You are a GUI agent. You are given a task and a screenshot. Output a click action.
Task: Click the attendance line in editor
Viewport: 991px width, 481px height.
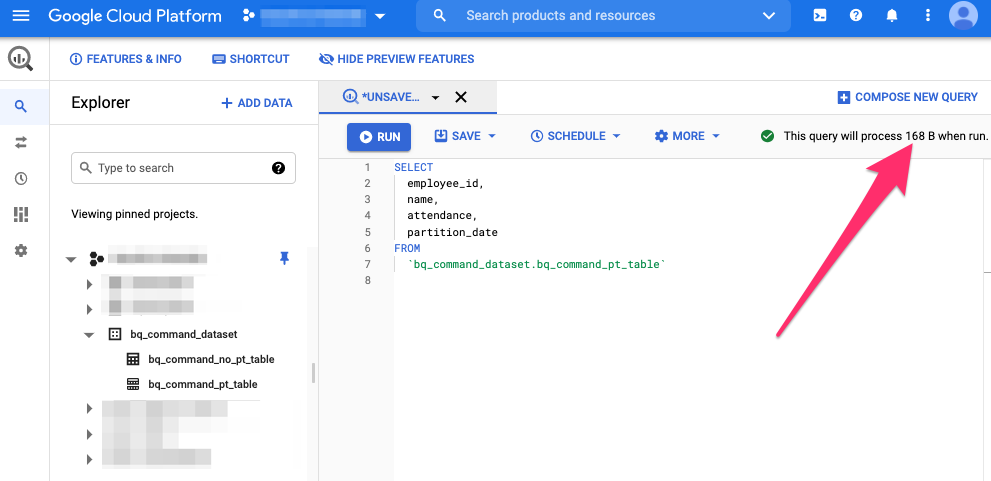point(442,216)
